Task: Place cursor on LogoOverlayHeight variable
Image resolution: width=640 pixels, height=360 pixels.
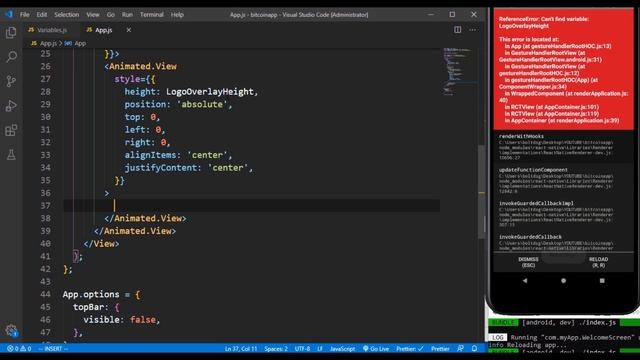Action: tap(209, 92)
